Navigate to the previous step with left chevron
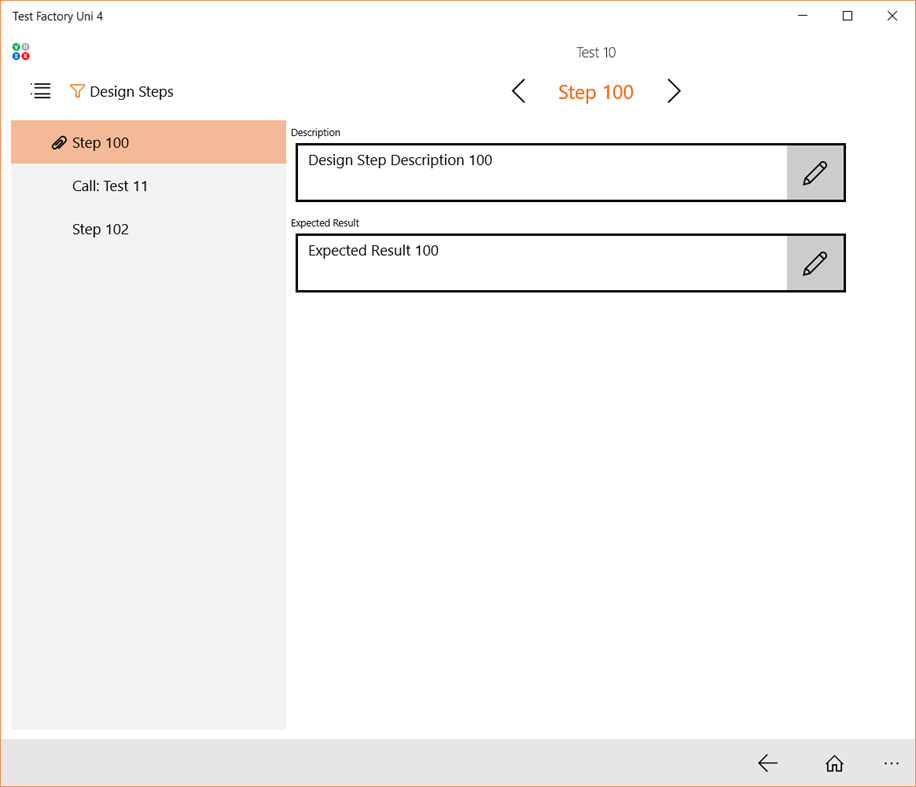916x787 pixels. (518, 91)
